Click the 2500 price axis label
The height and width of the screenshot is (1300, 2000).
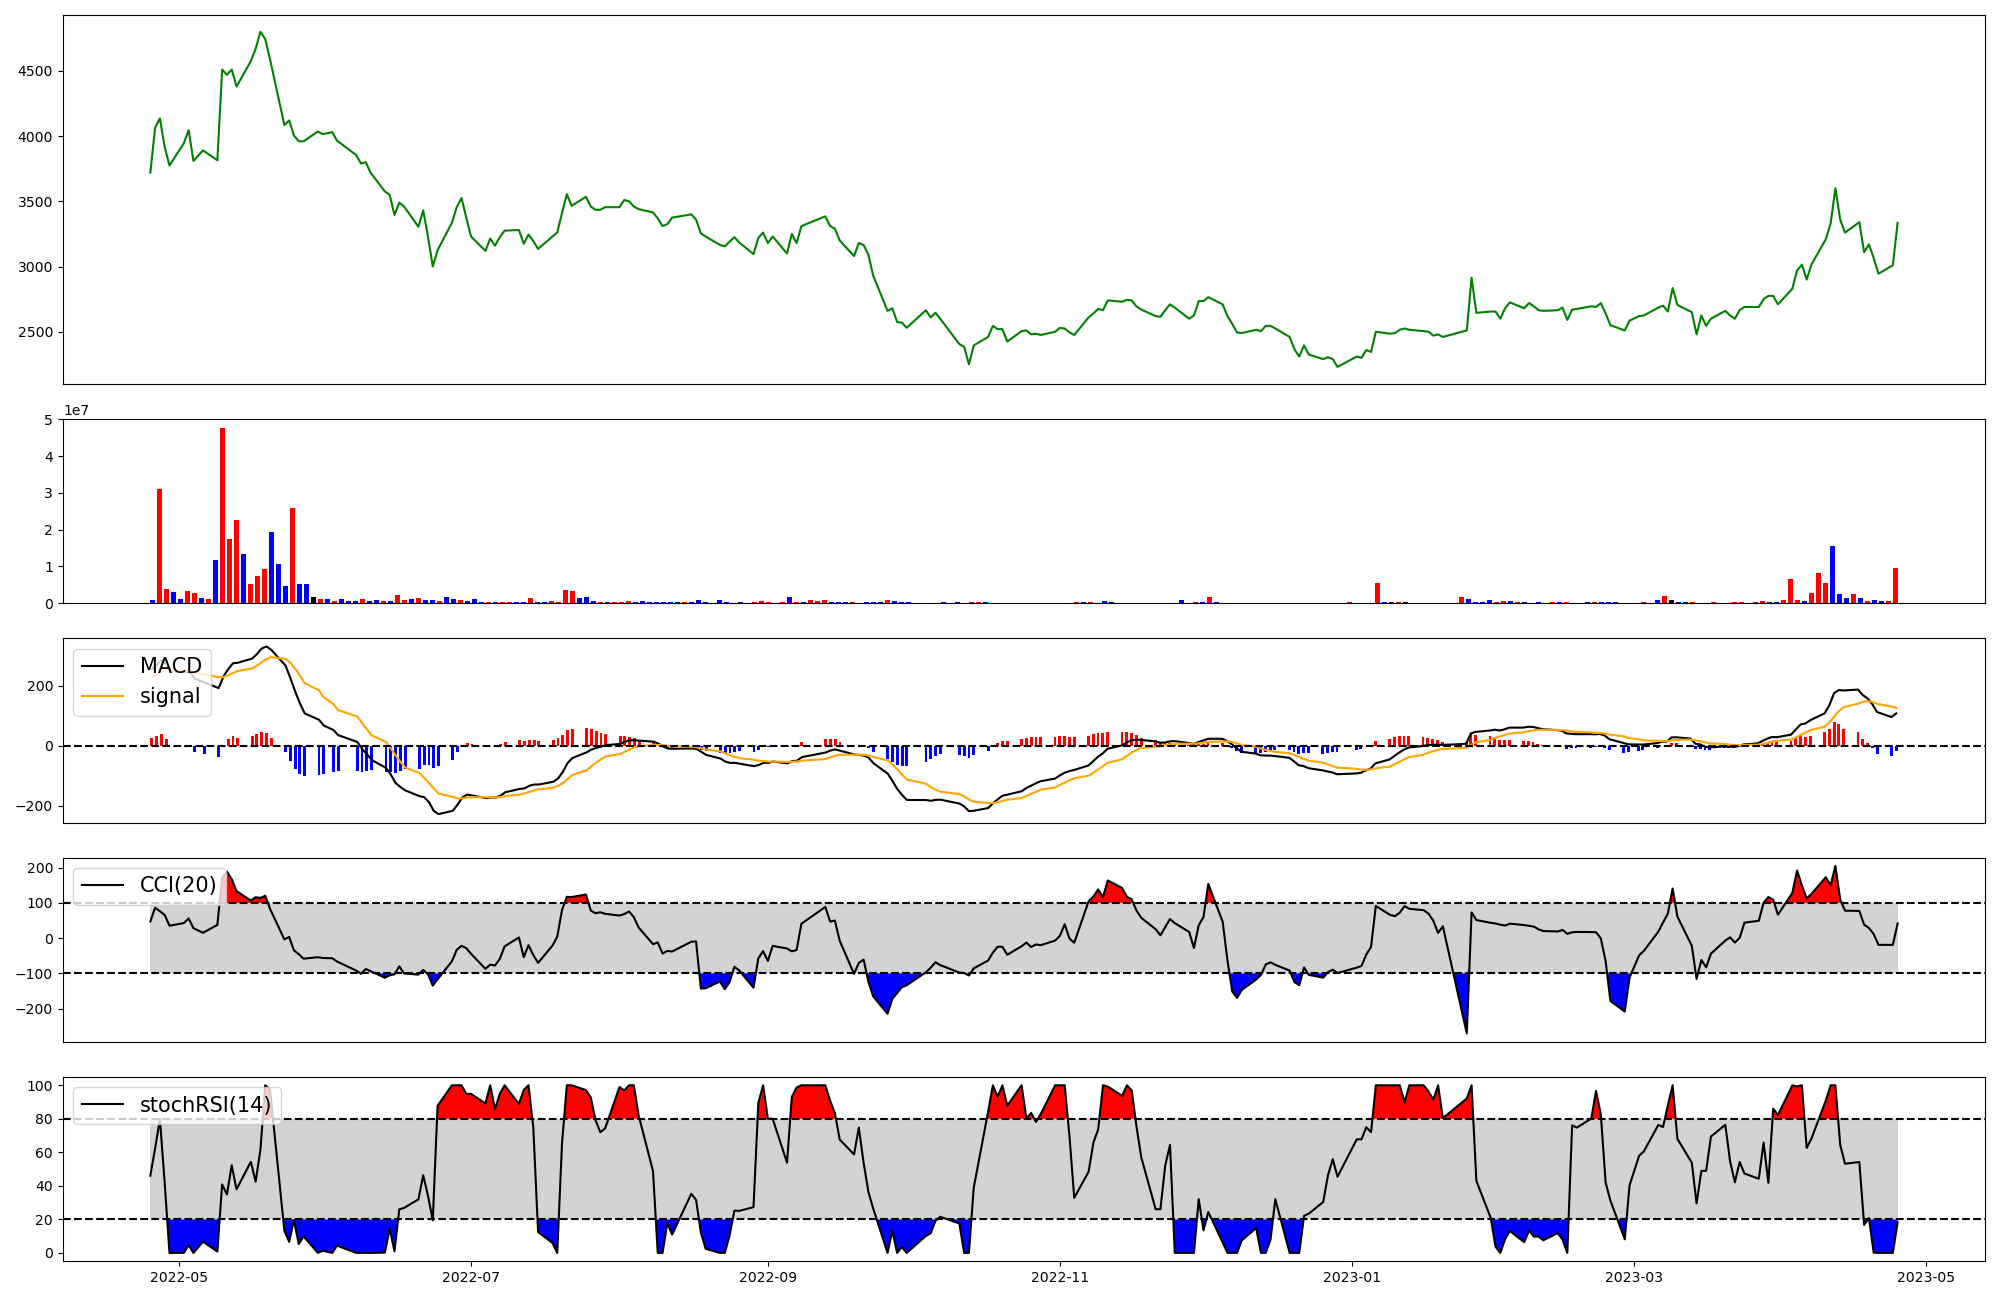[x=35, y=332]
